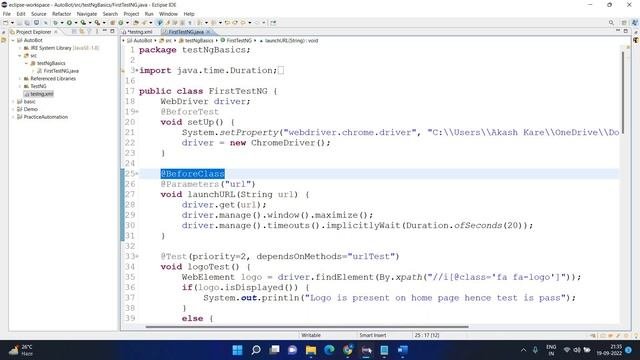Click the editor horizontal scrollbar
This screenshot has width=640, height=360.
coord(307,327)
